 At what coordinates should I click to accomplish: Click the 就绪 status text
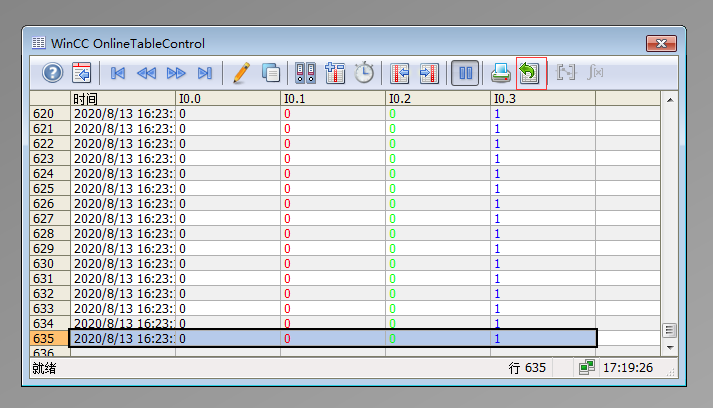pyautogui.click(x=44, y=368)
